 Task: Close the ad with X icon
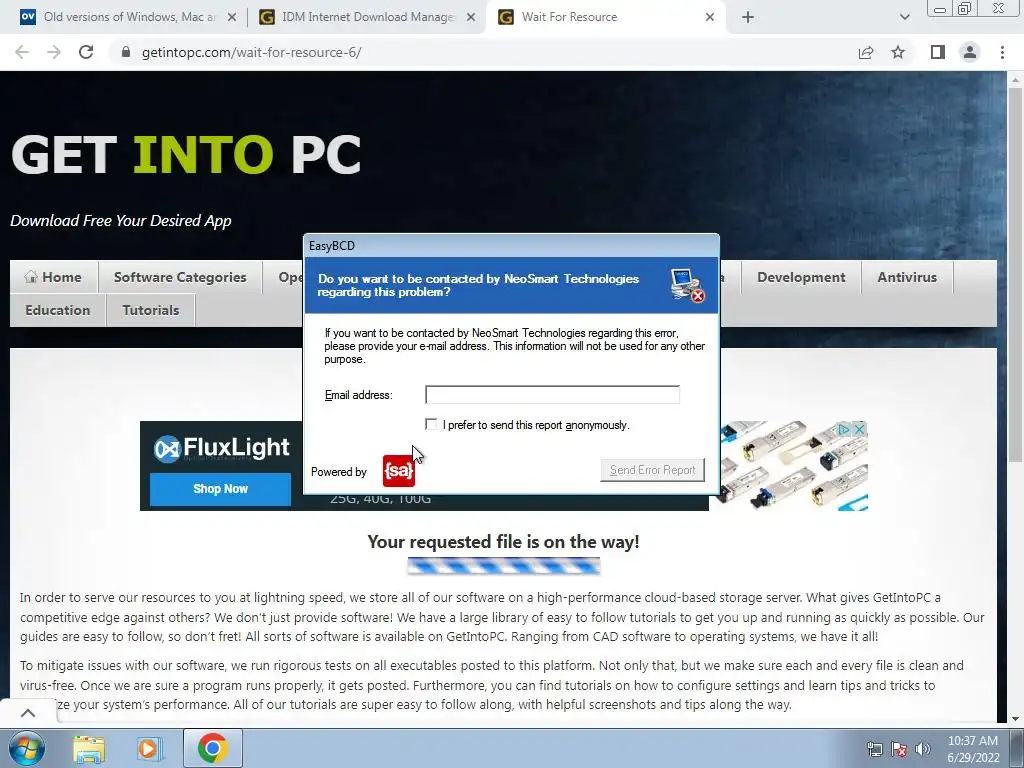pyautogui.click(x=859, y=429)
